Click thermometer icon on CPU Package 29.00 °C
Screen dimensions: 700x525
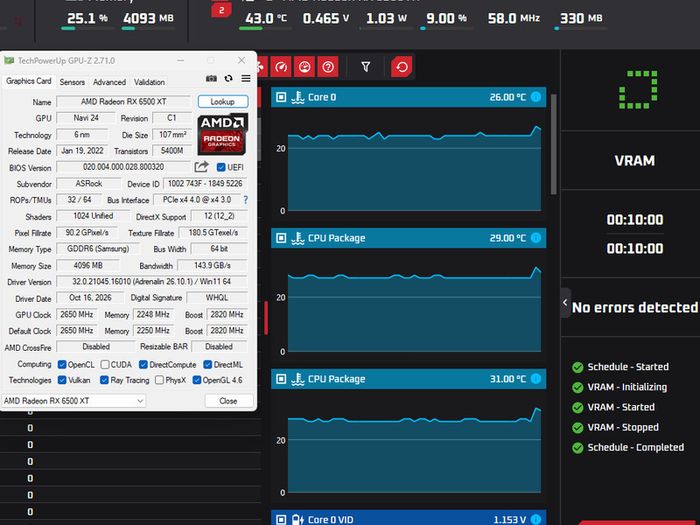[x=298, y=238]
